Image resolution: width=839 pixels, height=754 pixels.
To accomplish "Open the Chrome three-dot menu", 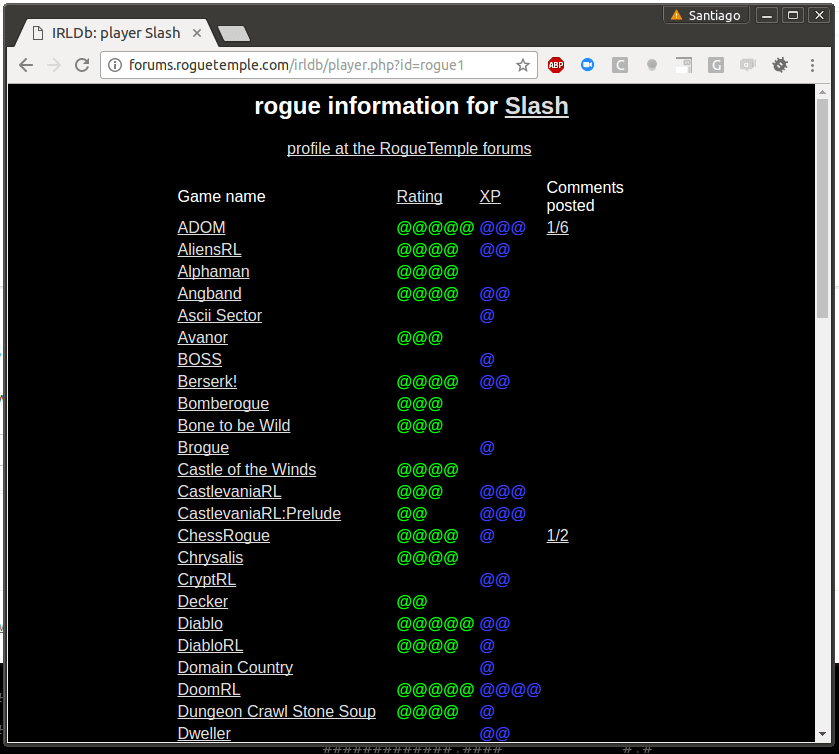I will pyautogui.click(x=812, y=65).
